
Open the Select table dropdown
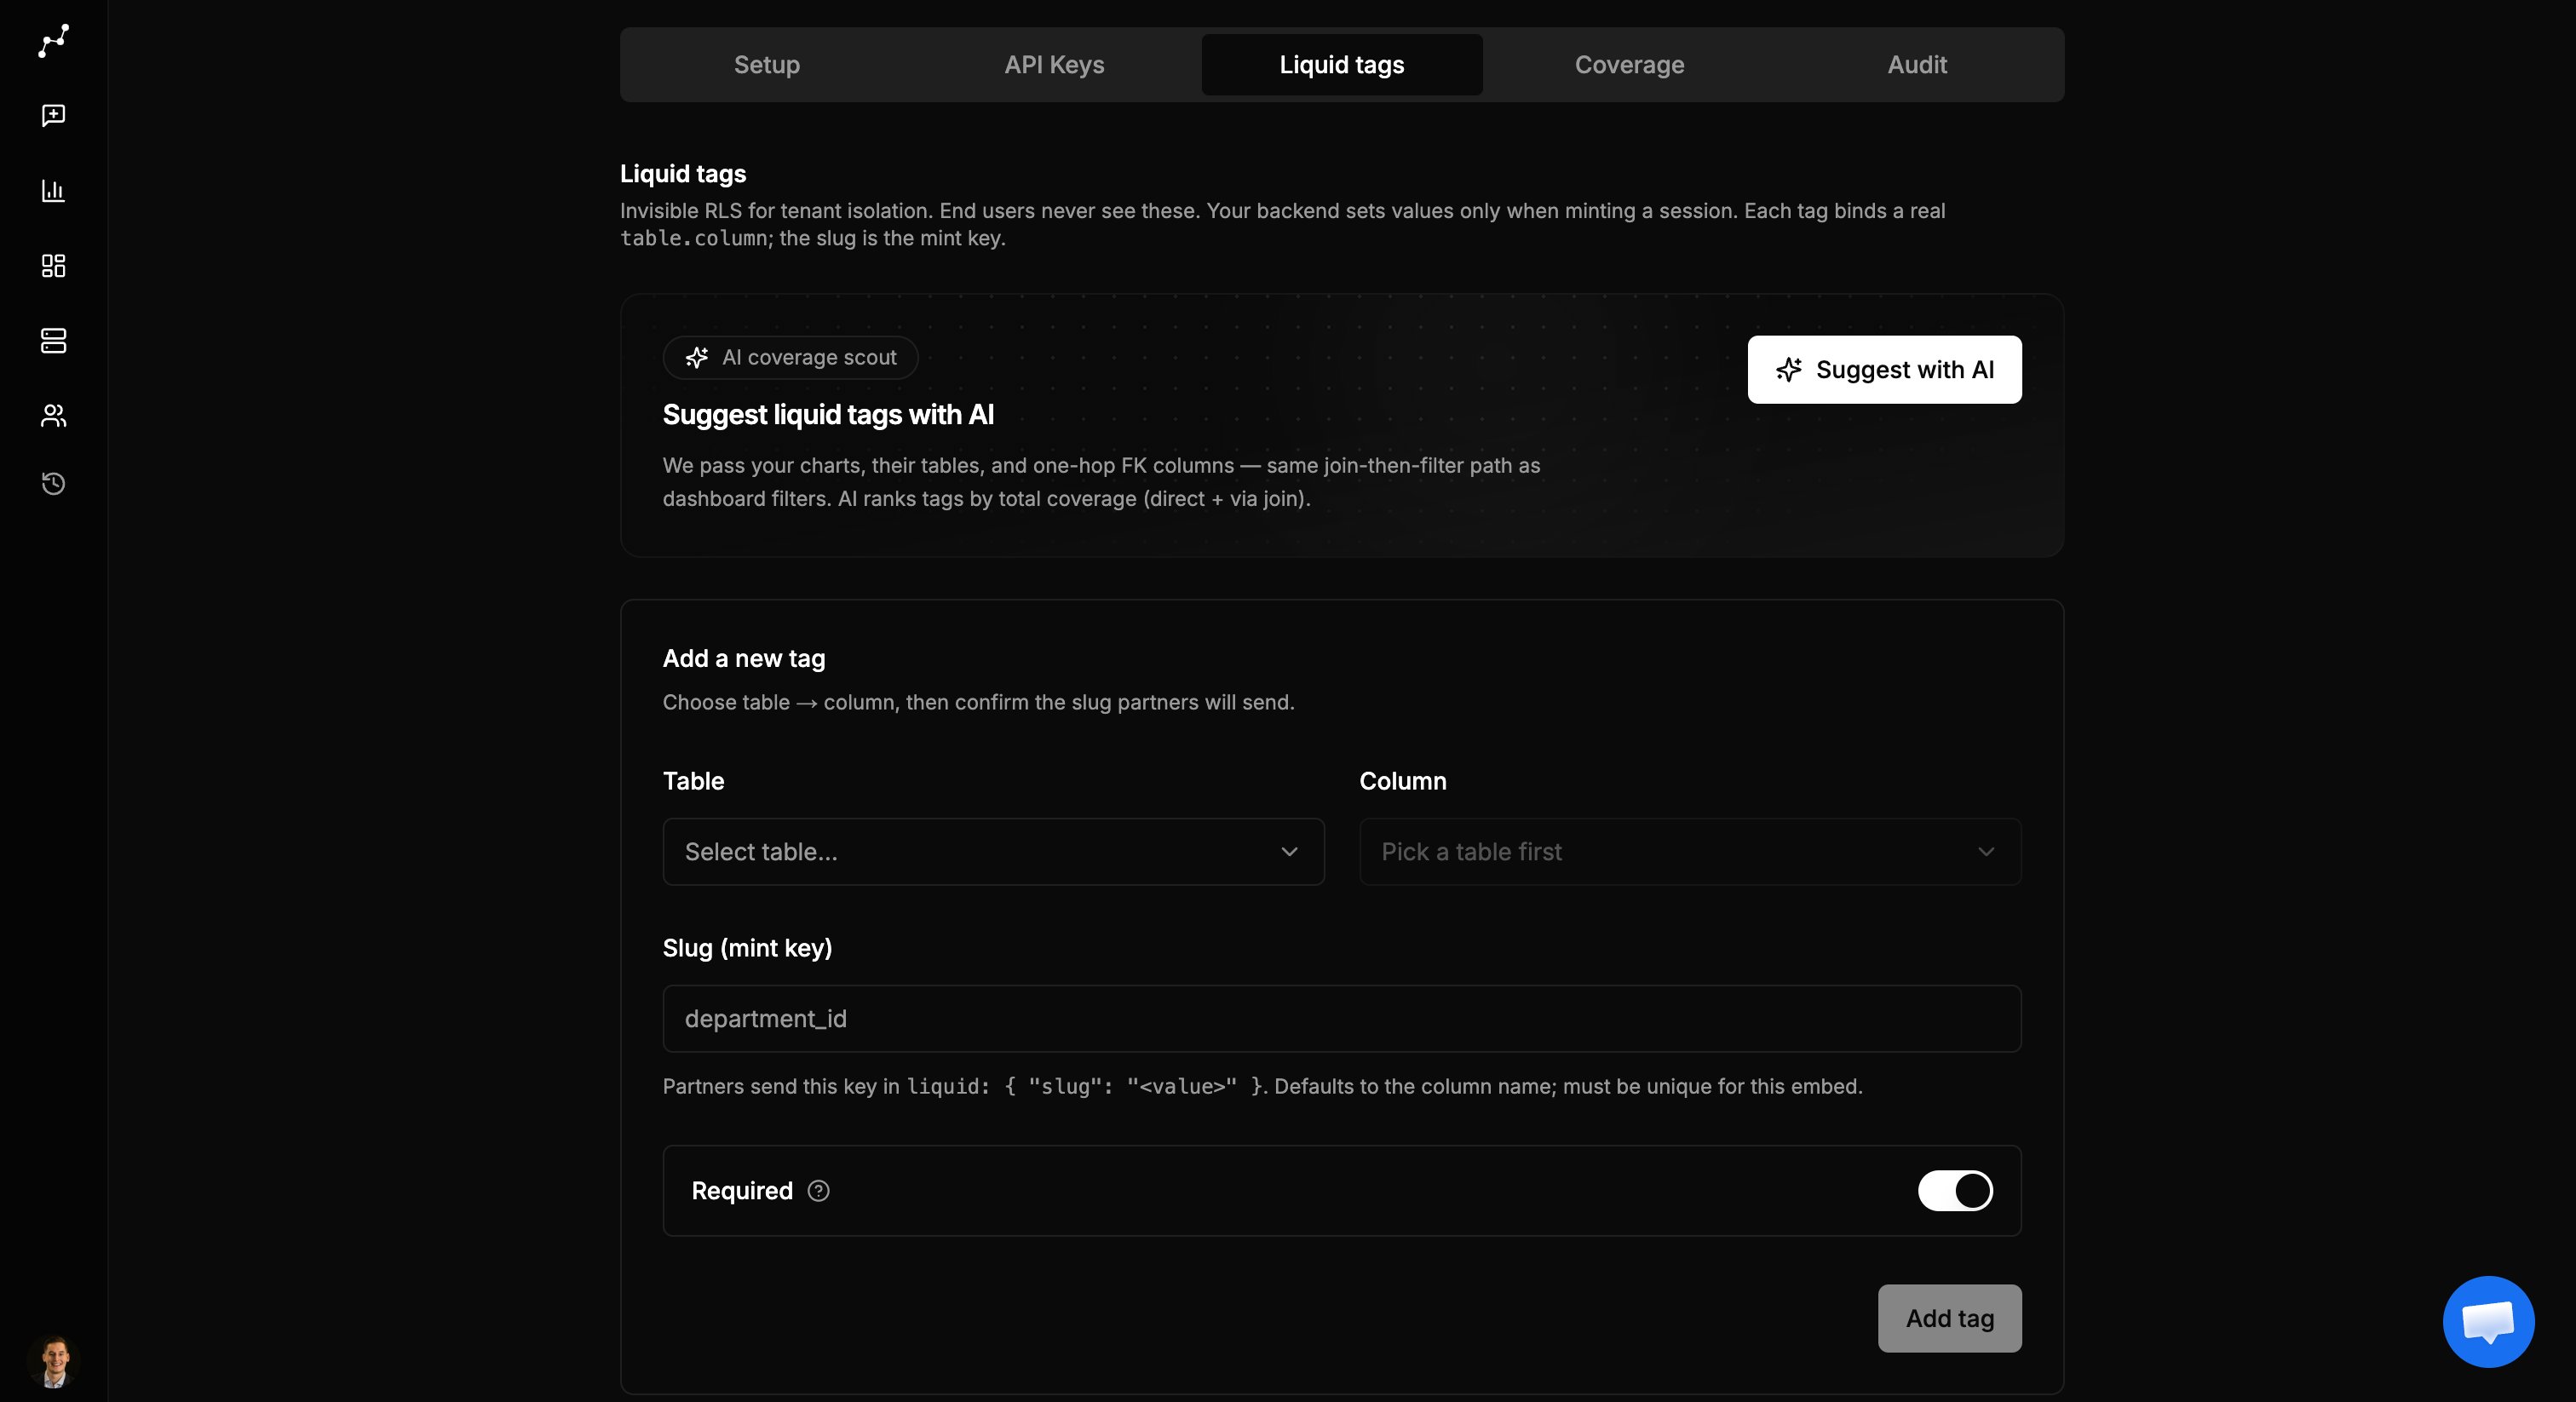coord(993,852)
